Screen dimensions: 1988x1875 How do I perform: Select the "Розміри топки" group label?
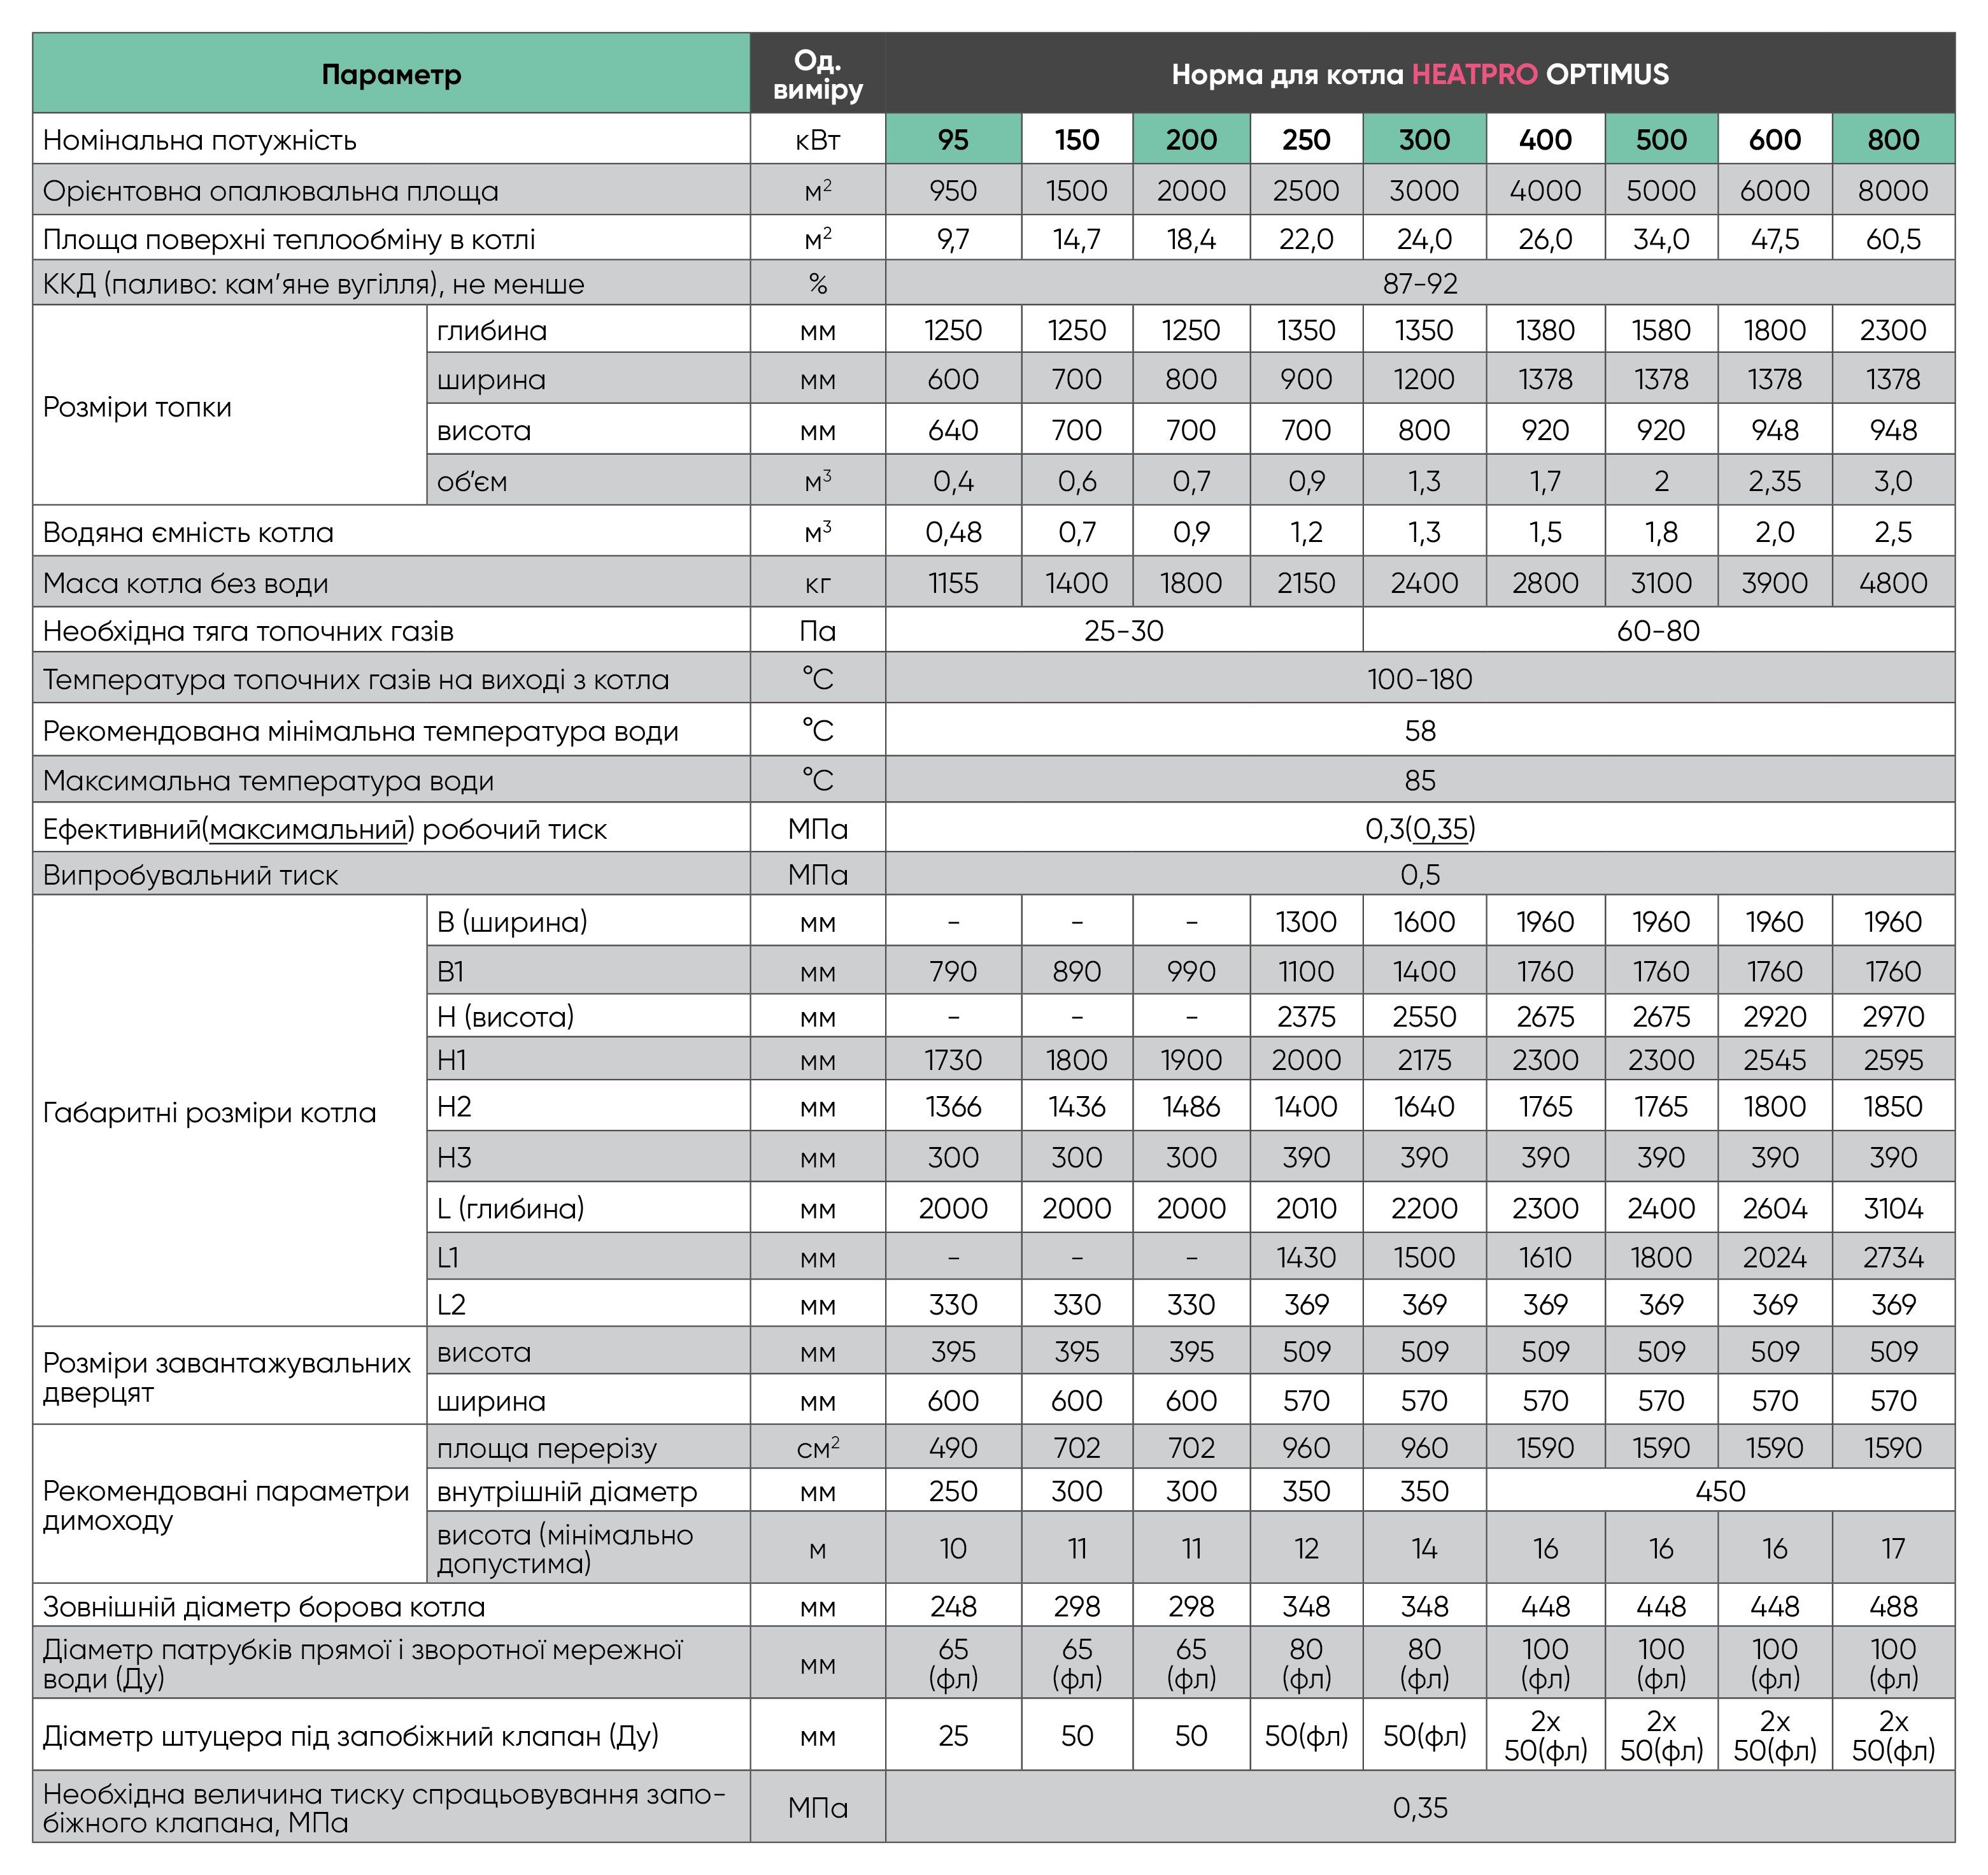coord(137,406)
